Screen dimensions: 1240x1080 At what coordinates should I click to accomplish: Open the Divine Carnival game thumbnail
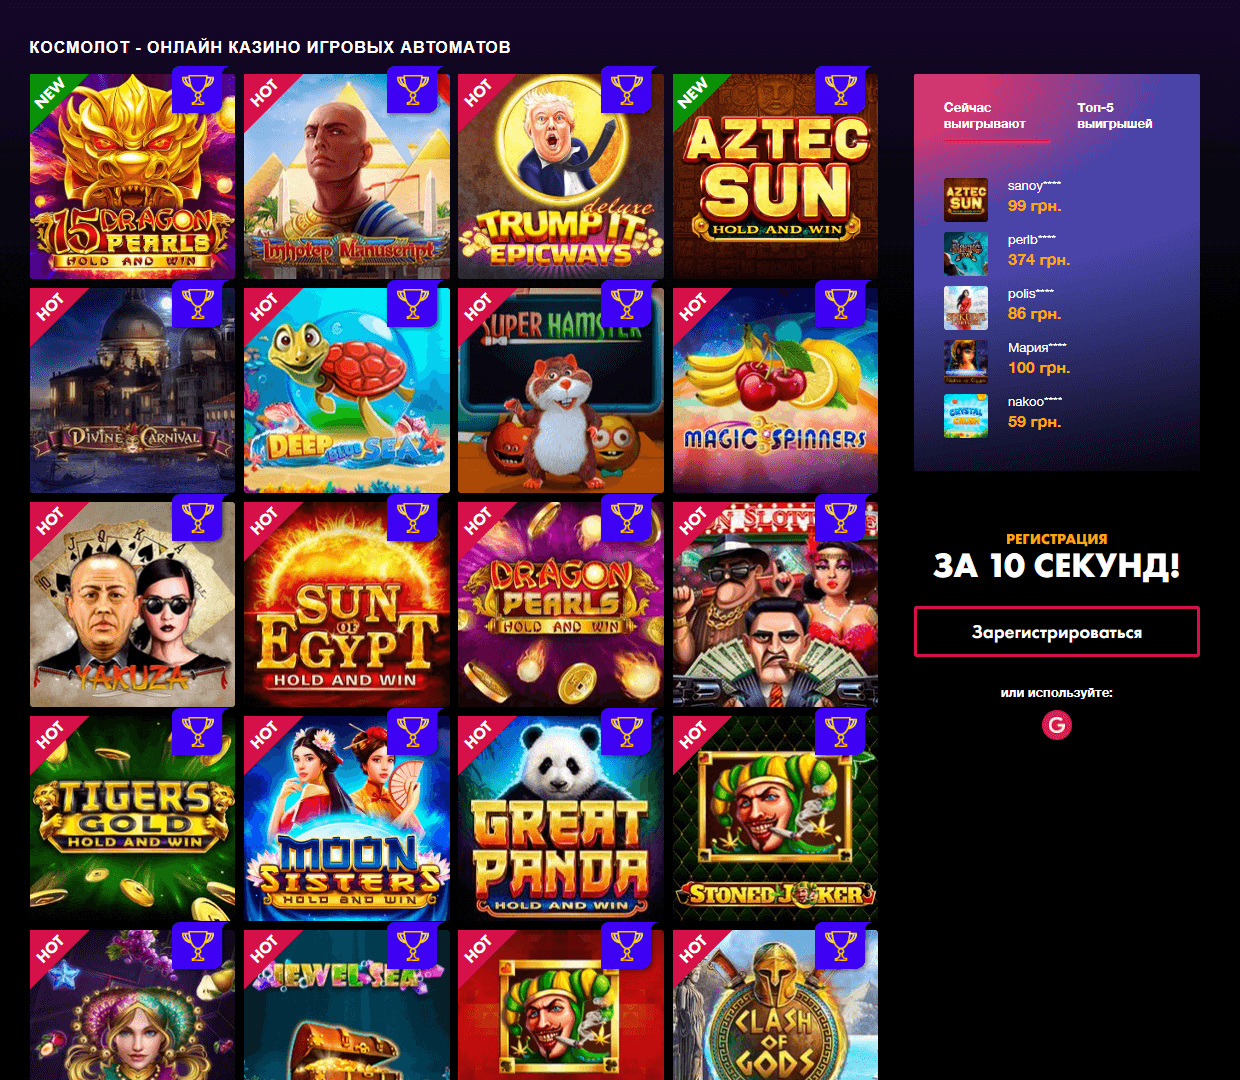click(x=132, y=390)
